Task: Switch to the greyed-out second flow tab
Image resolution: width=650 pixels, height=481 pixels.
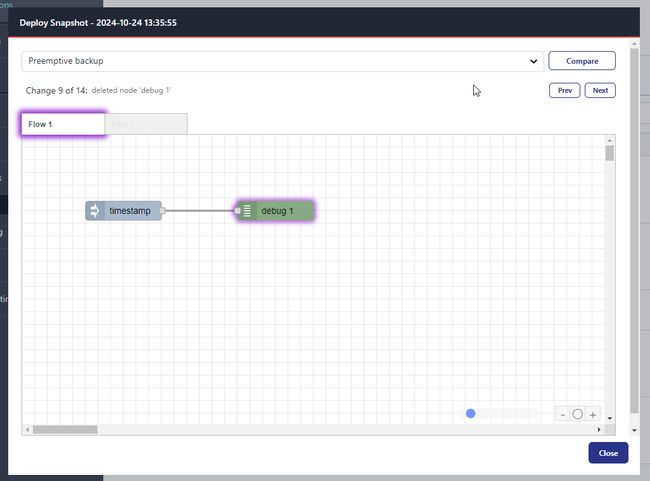Action: pyautogui.click(x=146, y=124)
